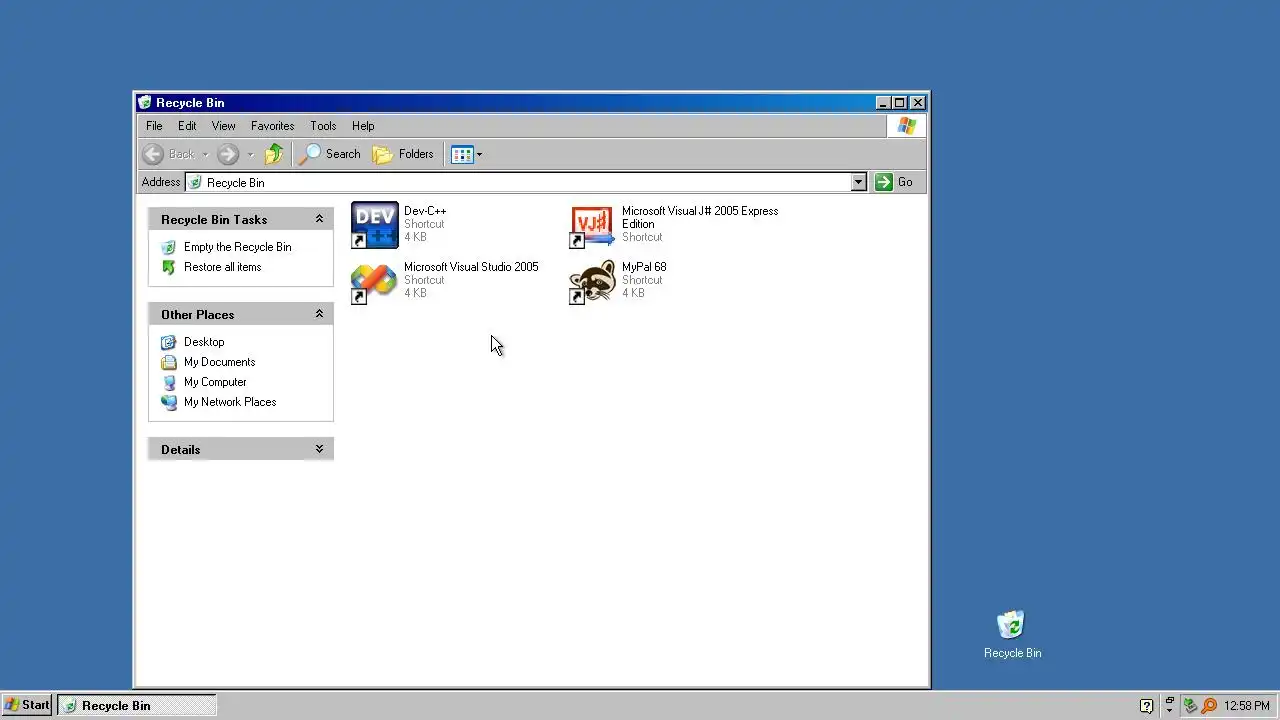Image resolution: width=1280 pixels, height=720 pixels.
Task: Click the Windows flag logo in the toolbar
Action: point(906,126)
